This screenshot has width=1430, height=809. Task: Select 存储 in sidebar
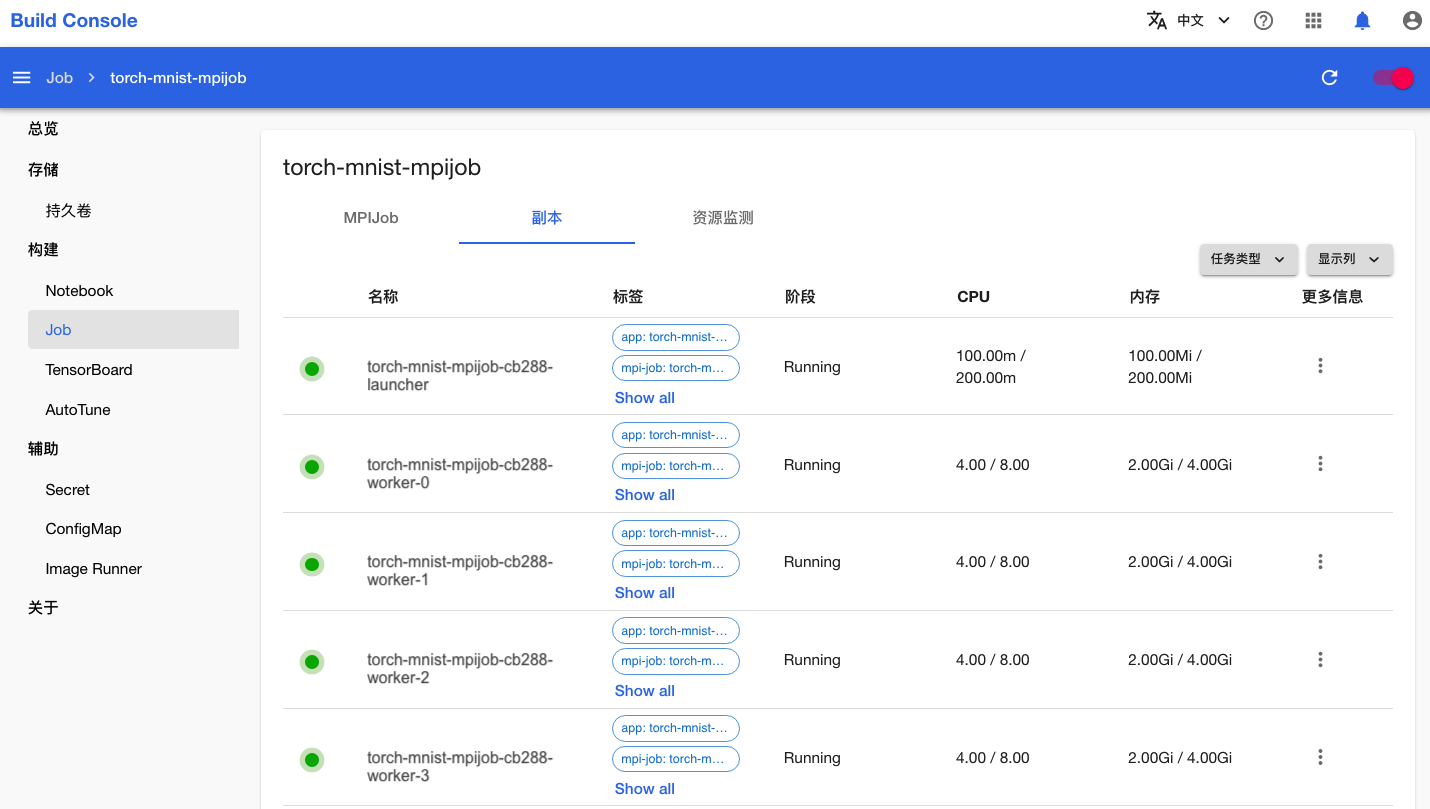[x=43, y=170]
